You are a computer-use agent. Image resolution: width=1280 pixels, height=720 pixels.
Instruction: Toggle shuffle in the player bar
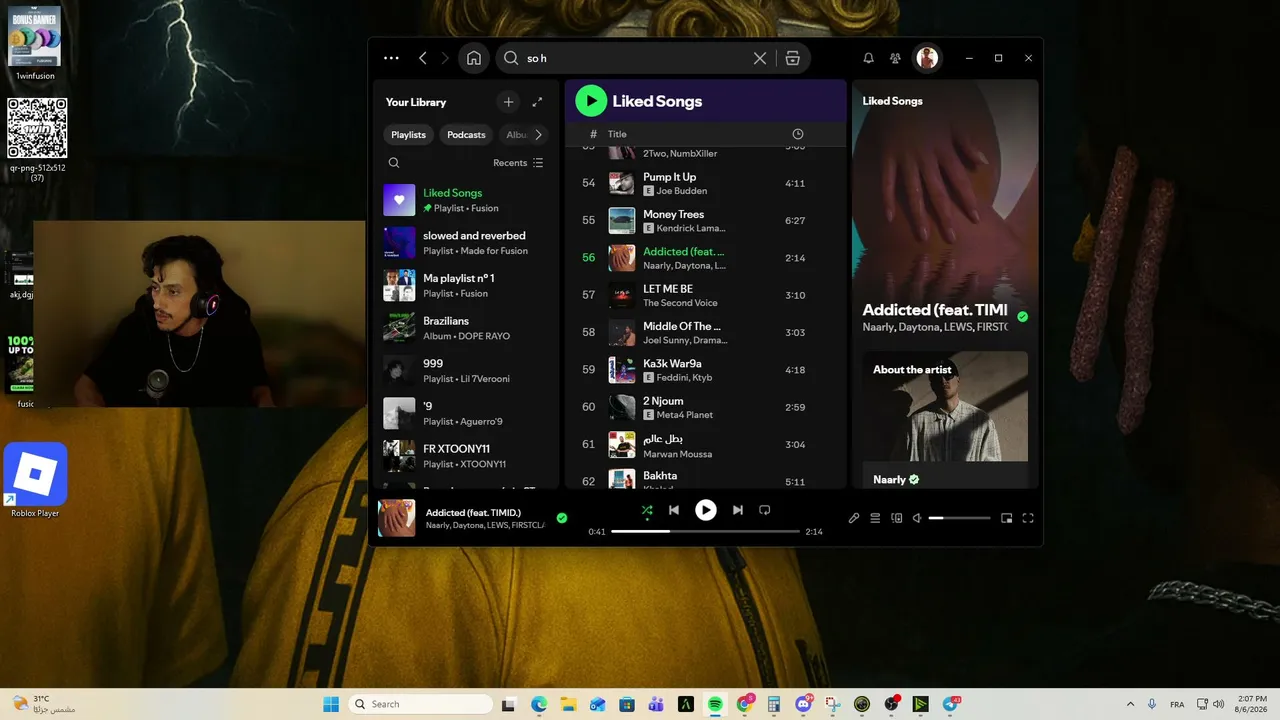647,510
